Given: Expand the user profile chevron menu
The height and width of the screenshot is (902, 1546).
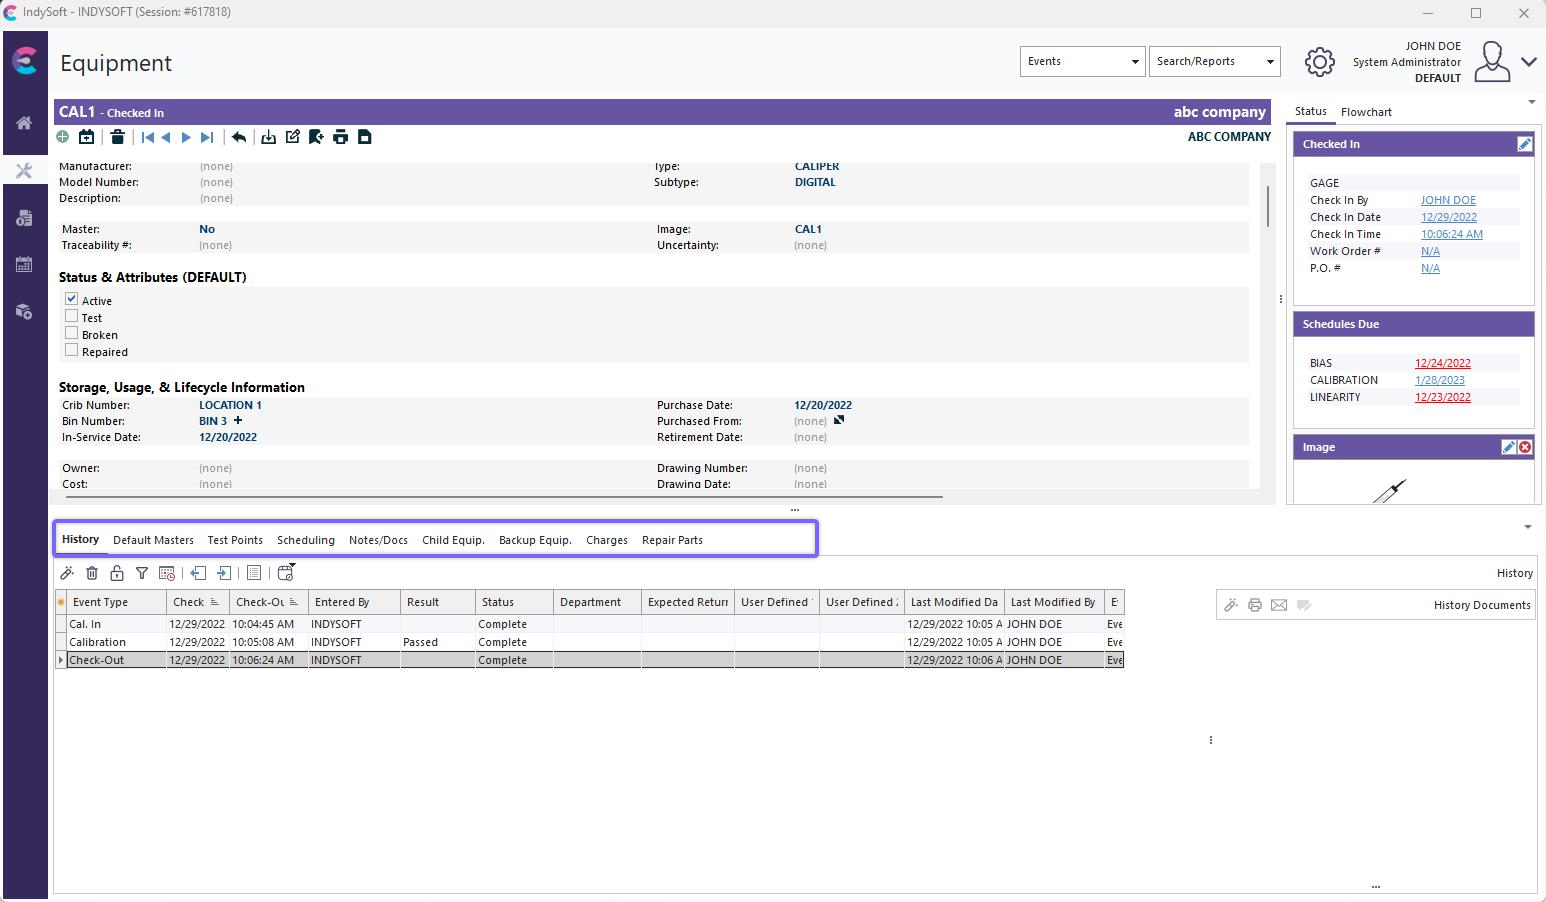Looking at the screenshot, I should tap(1528, 62).
